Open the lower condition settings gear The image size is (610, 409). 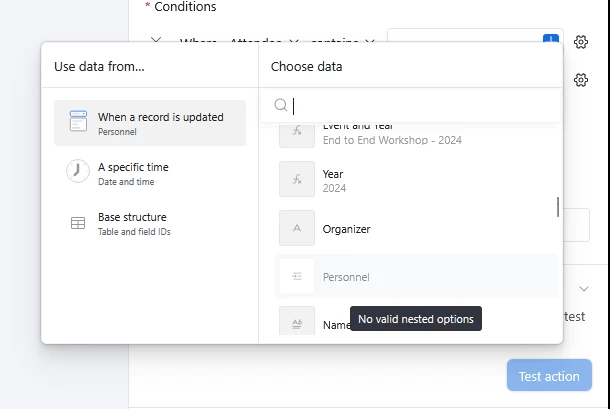tap(581, 80)
